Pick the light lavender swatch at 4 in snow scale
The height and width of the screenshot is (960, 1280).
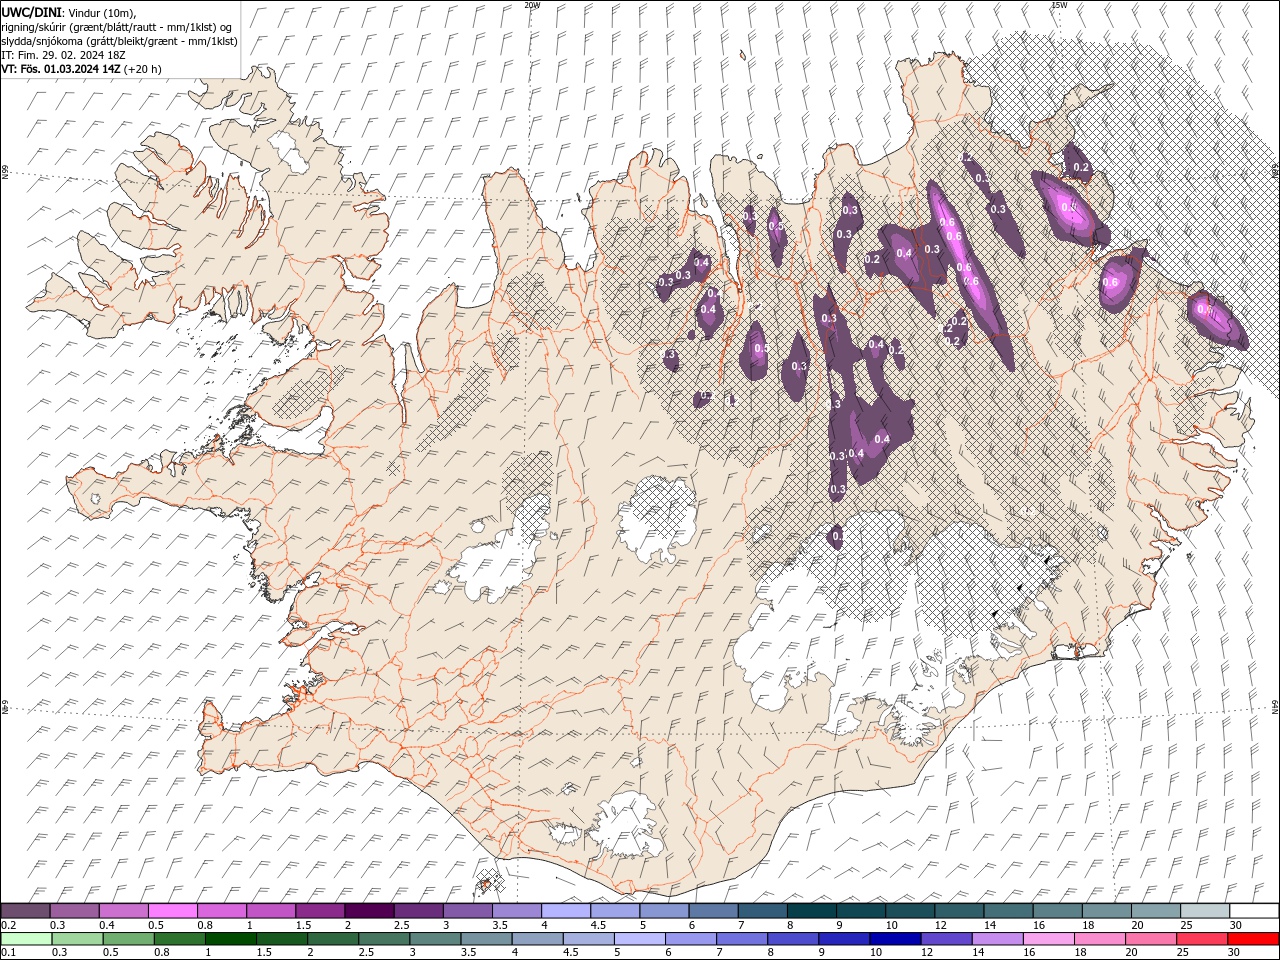[566, 911]
